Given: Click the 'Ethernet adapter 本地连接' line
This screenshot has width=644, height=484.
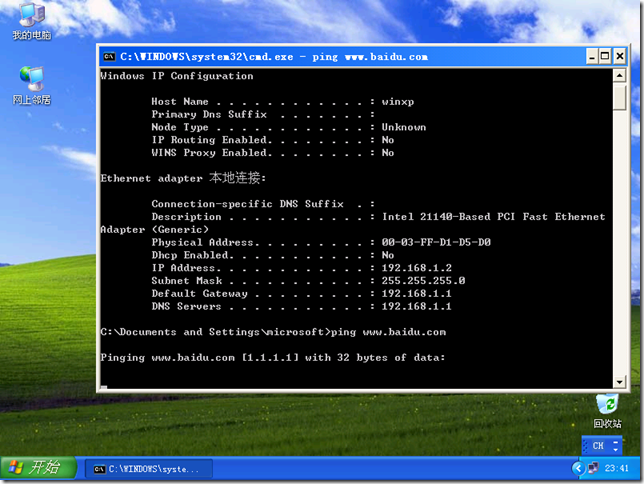Looking at the screenshot, I should click(183, 178).
